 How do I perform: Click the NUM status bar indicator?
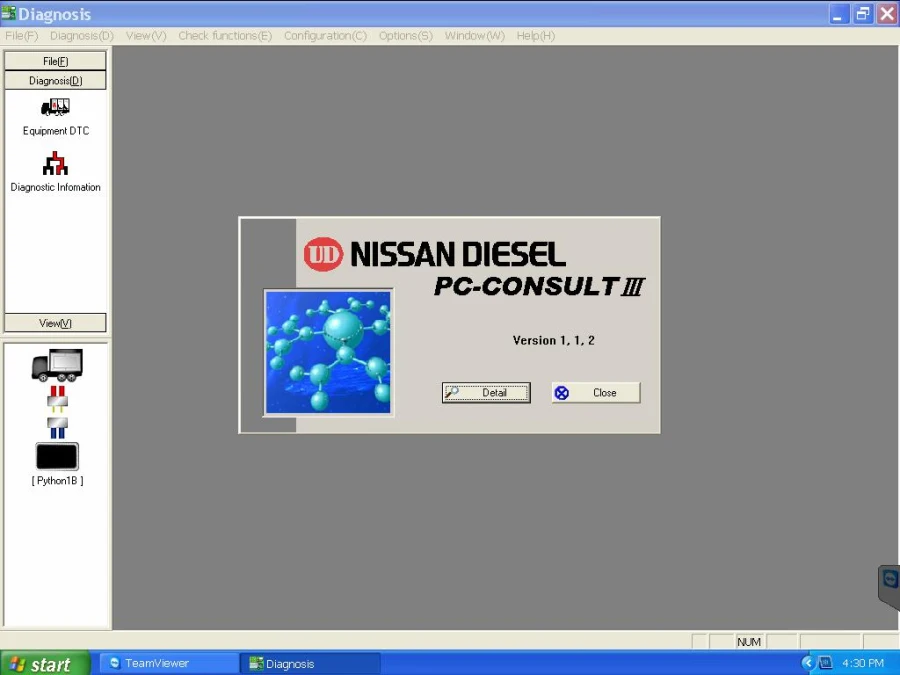pos(749,642)
